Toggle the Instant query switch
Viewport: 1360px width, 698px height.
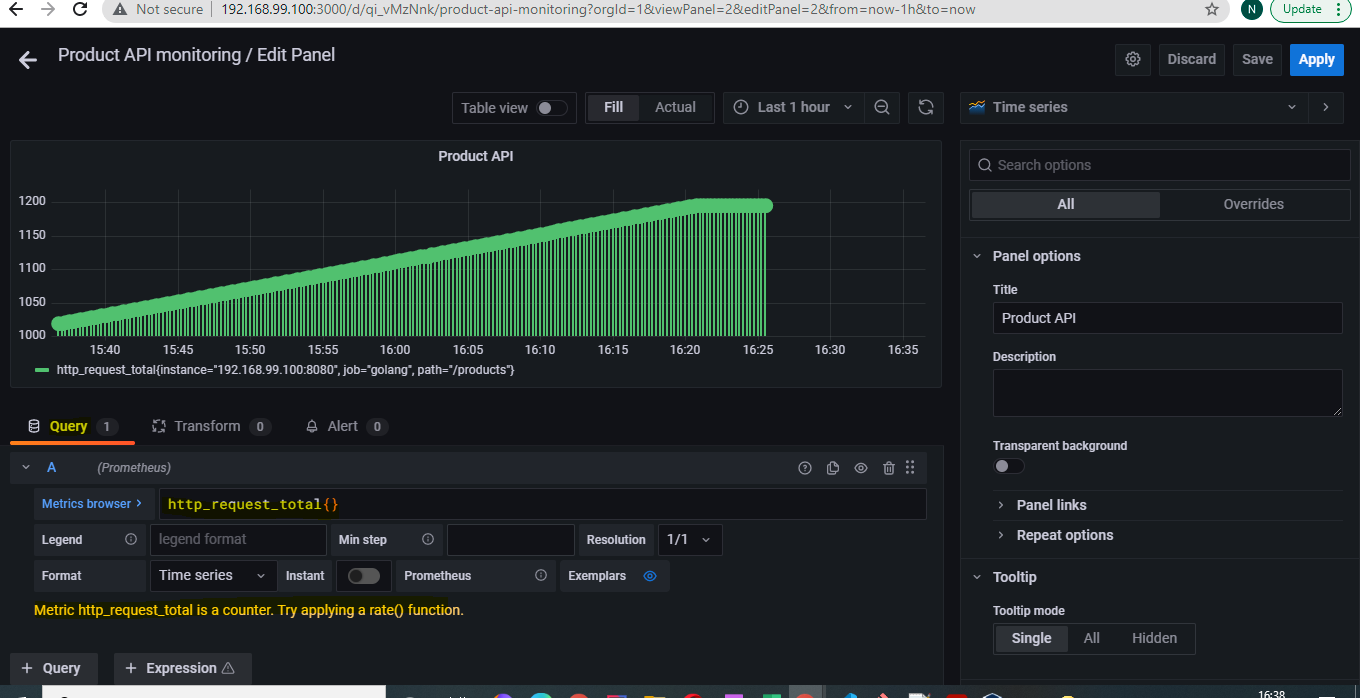click(x=363, y=576)
